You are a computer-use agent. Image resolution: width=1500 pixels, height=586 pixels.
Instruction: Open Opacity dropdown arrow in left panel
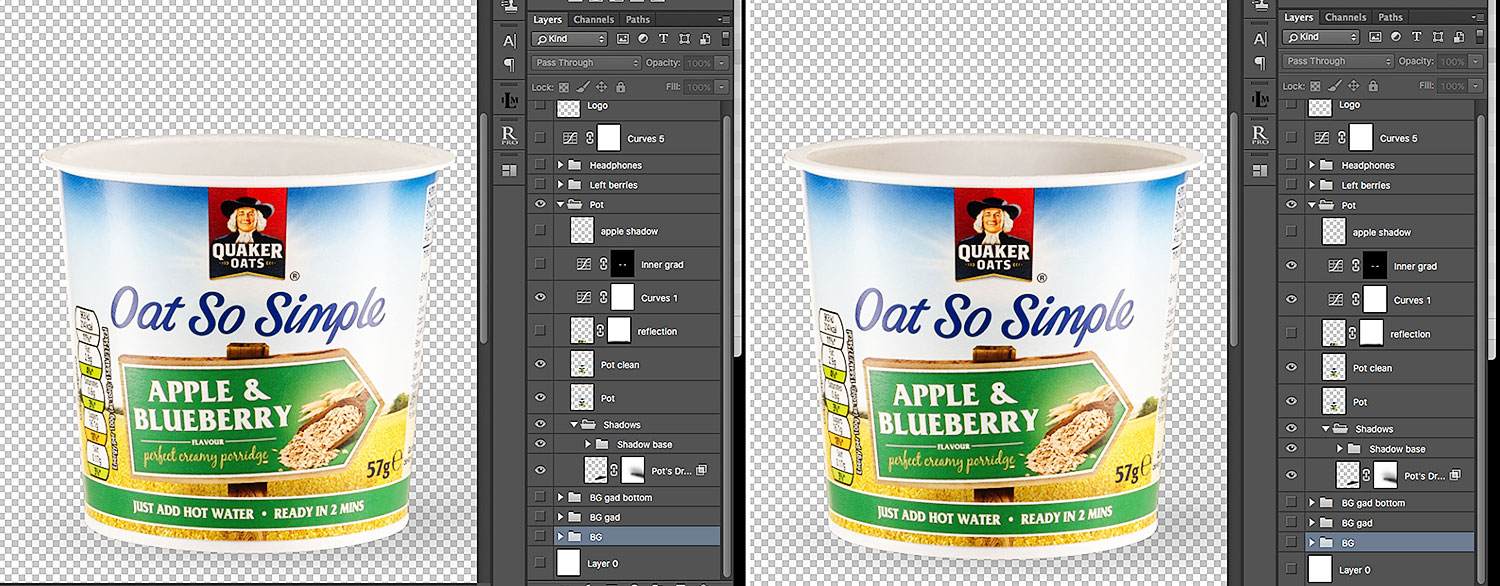pyautogui.click(x=721, y=63)
